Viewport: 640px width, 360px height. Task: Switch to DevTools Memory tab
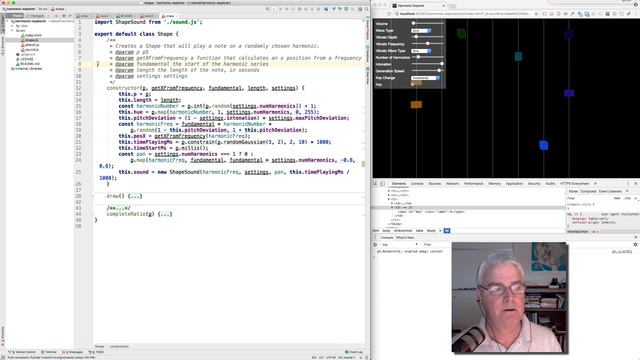click(x=494, y=184)
